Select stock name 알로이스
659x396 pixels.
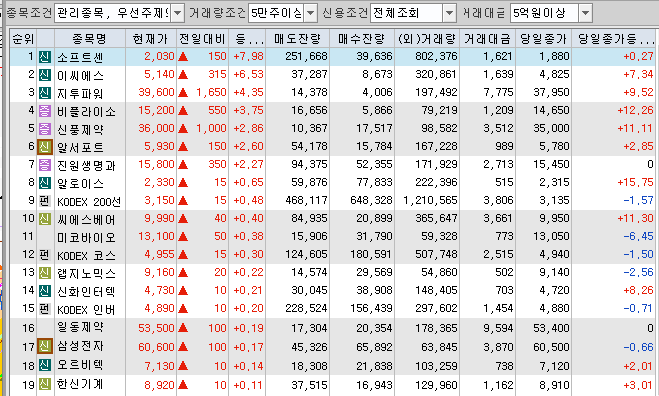coord(80,183)
